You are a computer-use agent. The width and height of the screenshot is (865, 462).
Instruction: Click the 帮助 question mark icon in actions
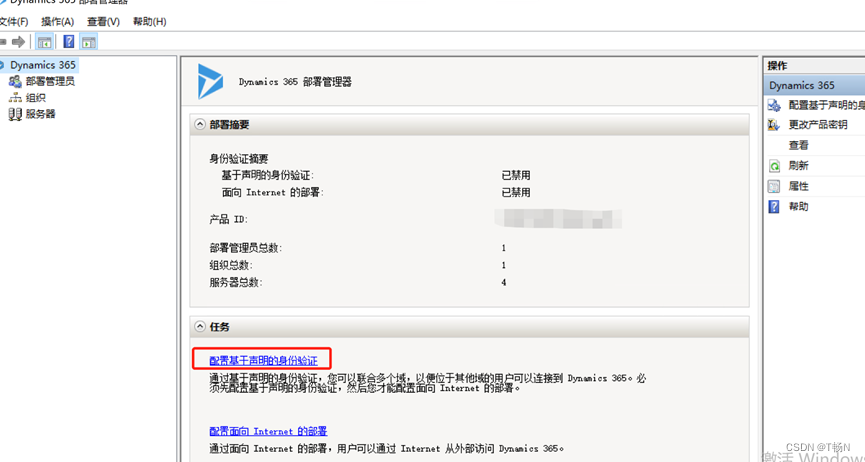(x=775, y=207)
